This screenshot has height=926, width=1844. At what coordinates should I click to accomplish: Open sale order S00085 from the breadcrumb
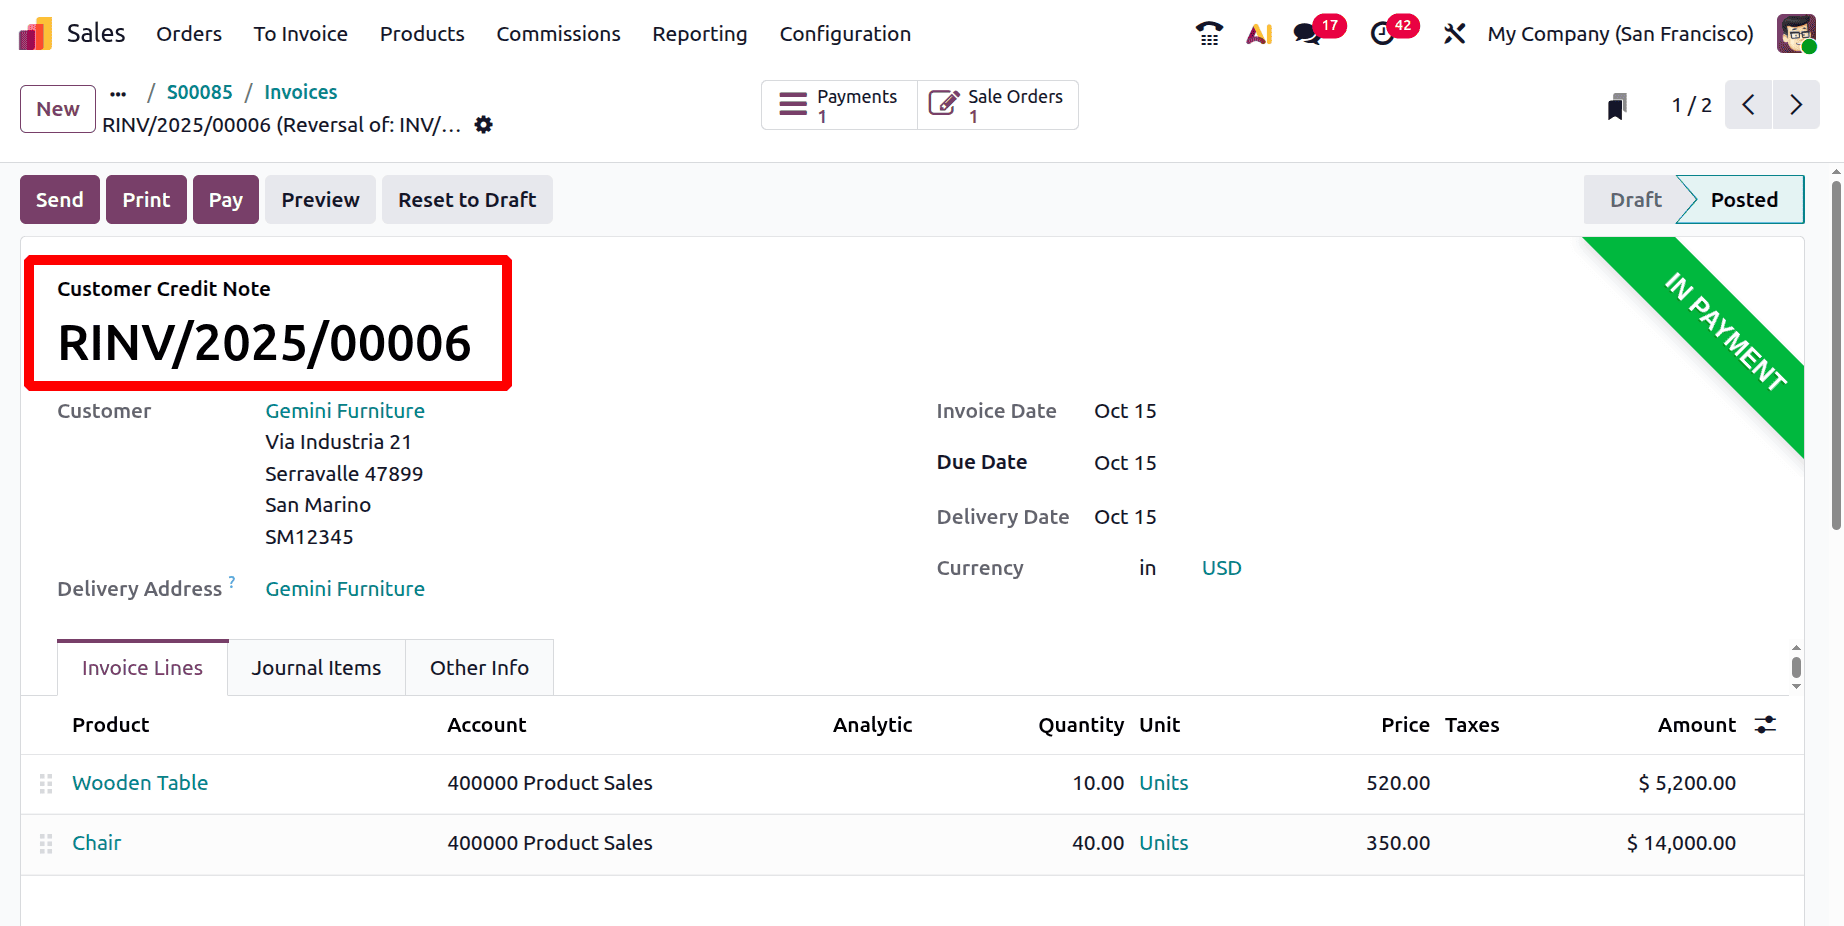pos(199,91)
